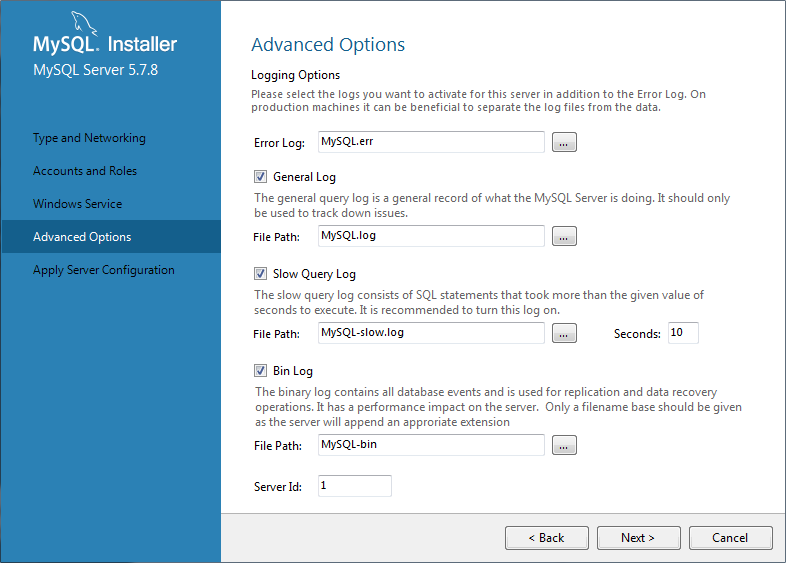
Task: Open the Type and Networking step
Action: tap(89, 138)
